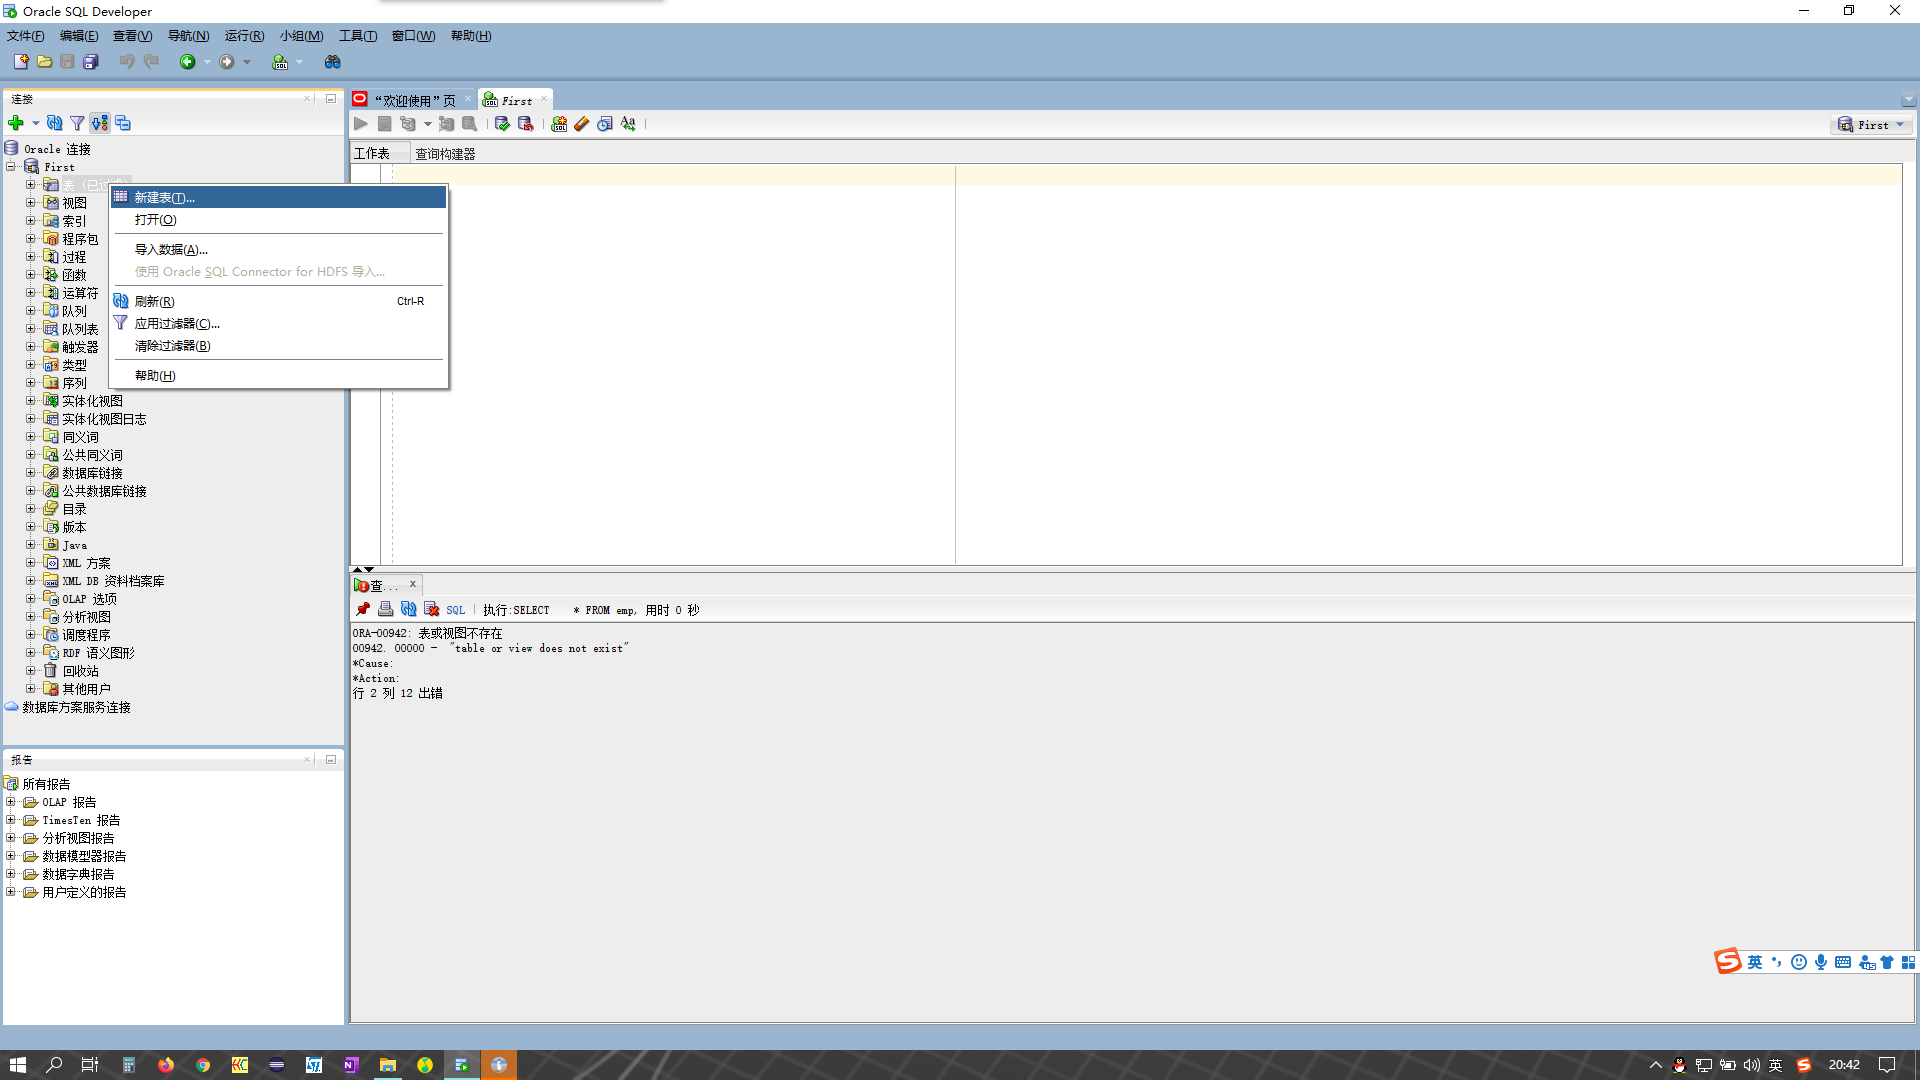Image resolution: width=1920 pixels, height=1080 pixels.
Task: Refresh the query output with the refresh icon
Action: point(408,609)
